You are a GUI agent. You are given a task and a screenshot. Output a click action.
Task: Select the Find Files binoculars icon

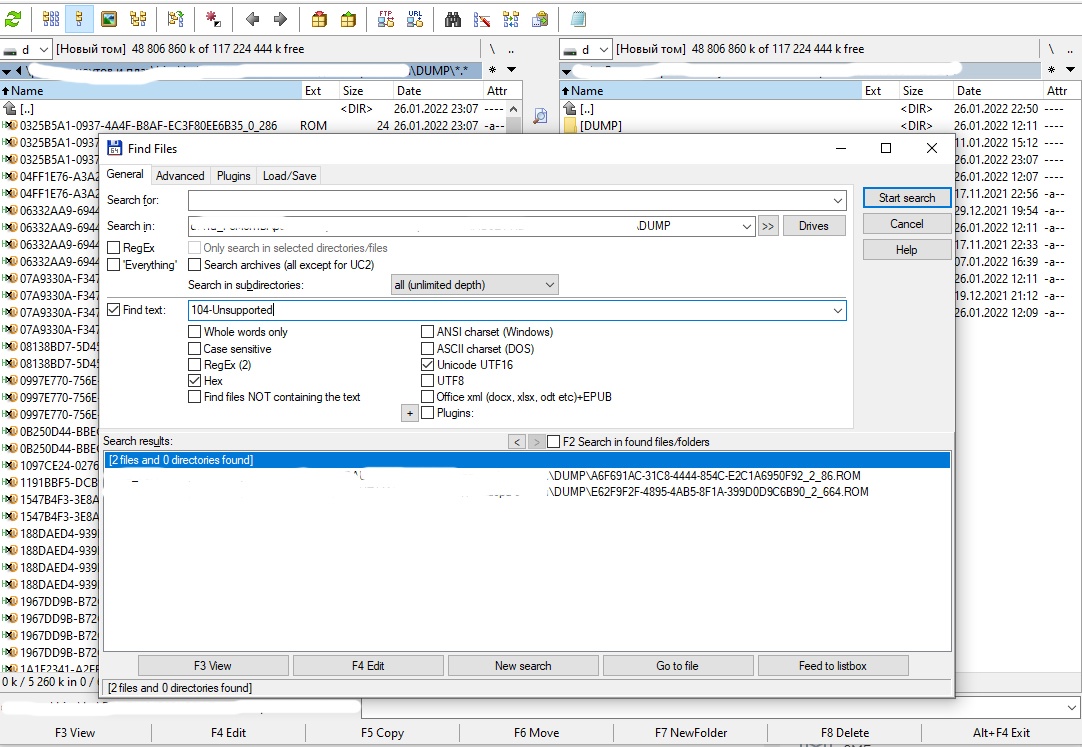453,17
